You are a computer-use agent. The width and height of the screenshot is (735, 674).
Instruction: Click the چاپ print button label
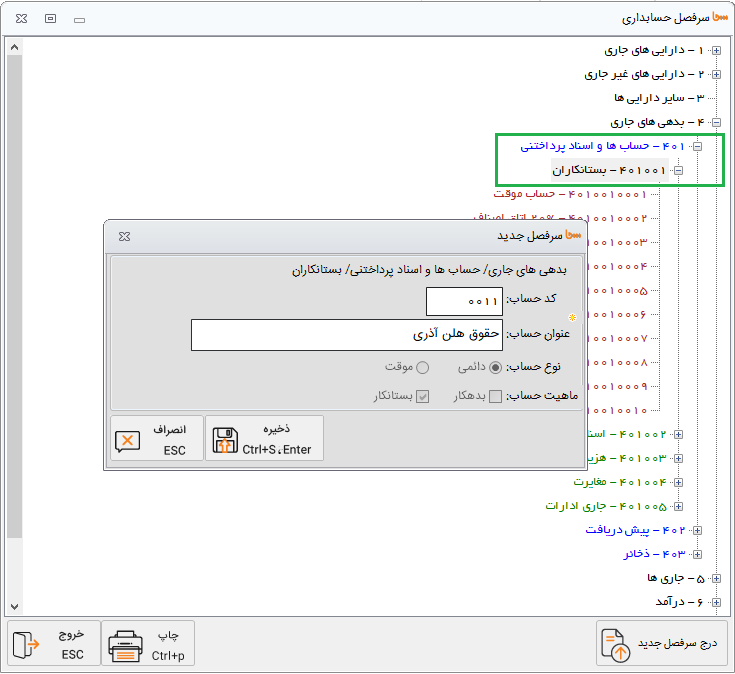[x=168, y=636]
